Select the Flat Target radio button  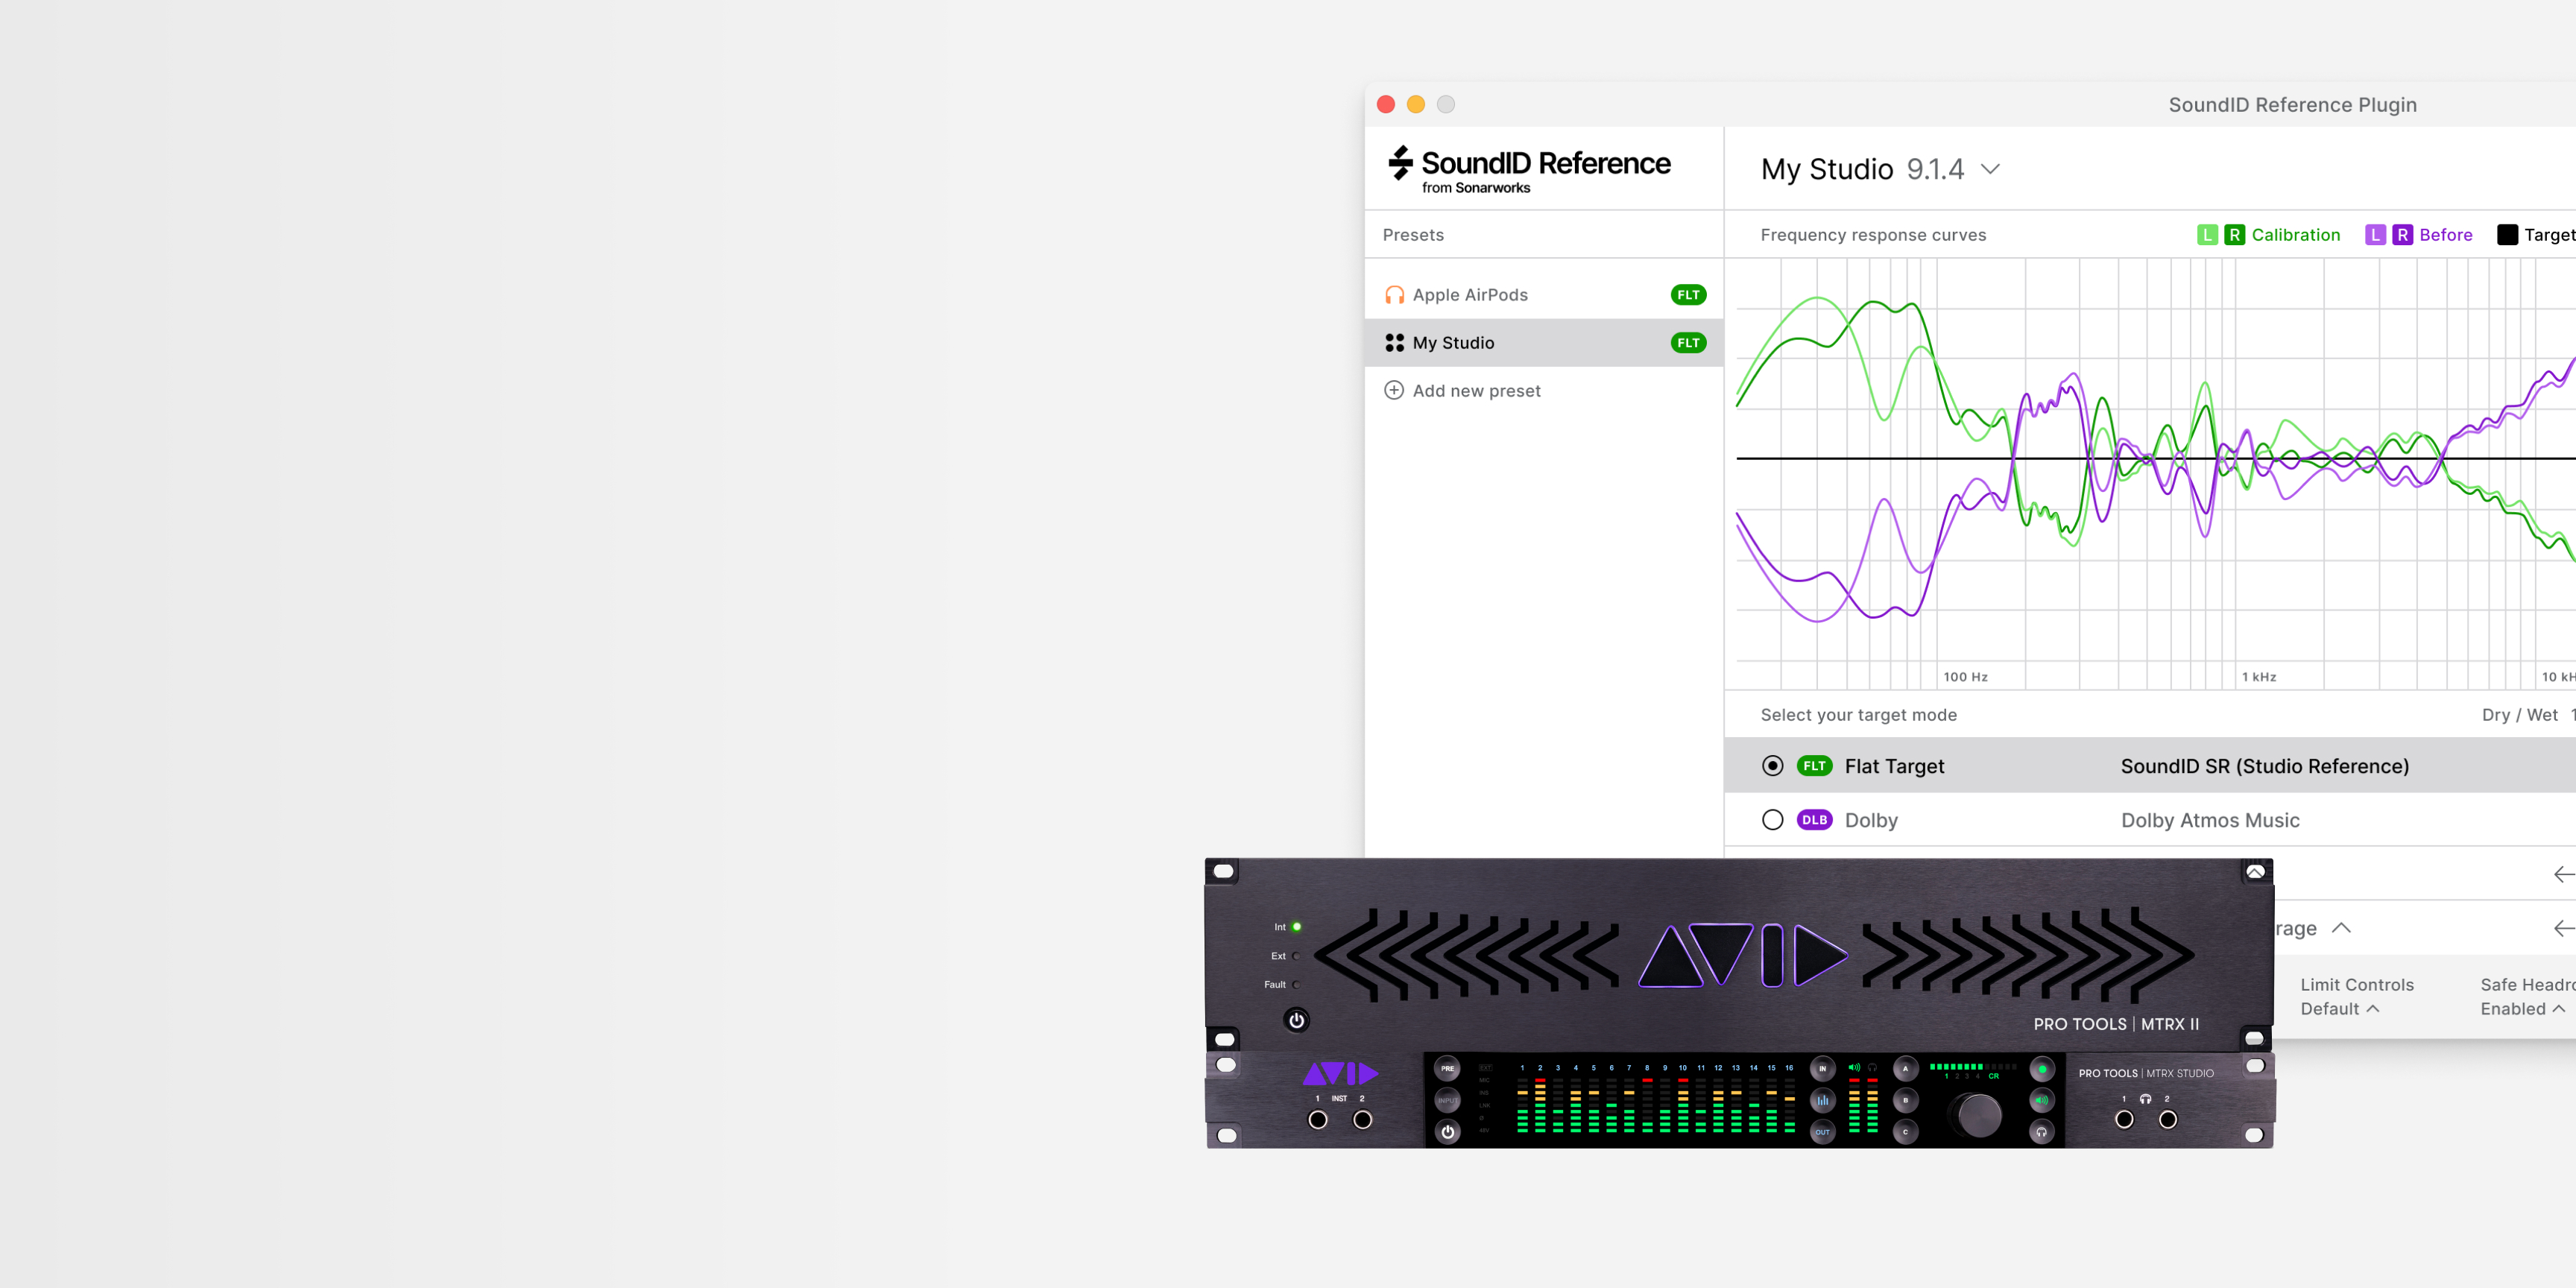coord(1772,765)
